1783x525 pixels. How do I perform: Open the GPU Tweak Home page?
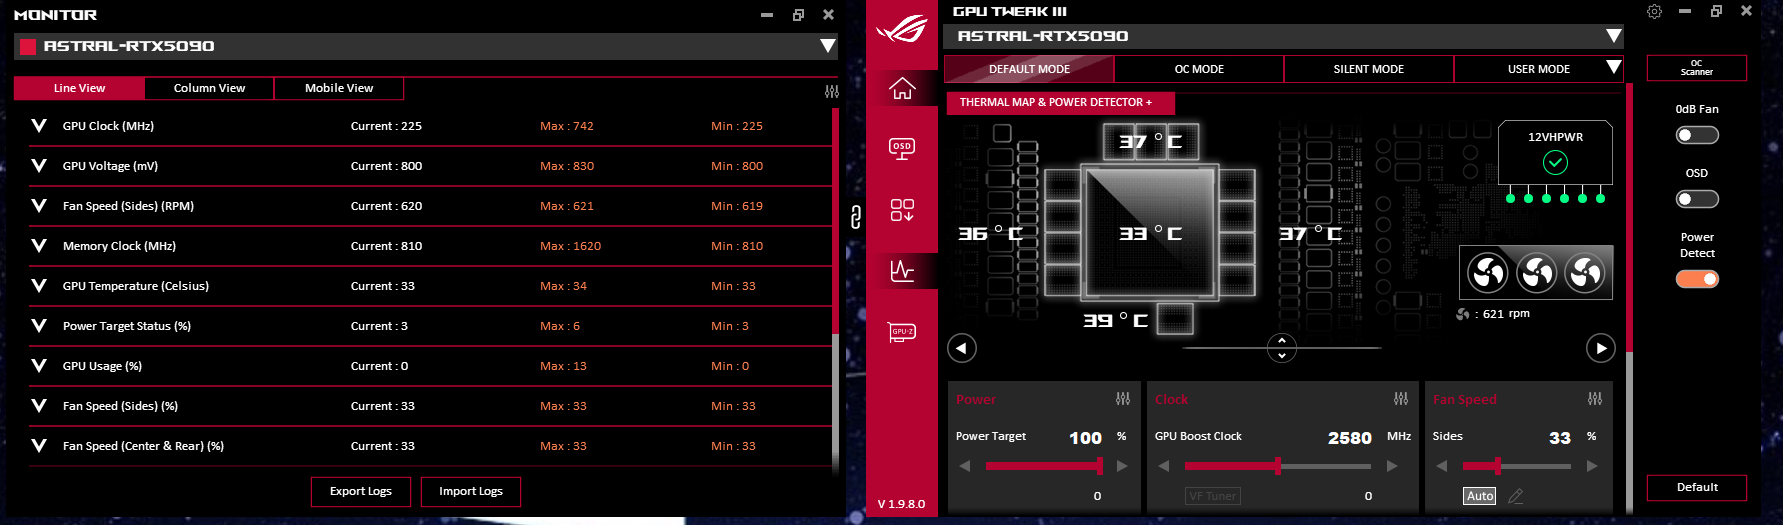(902, 89)
